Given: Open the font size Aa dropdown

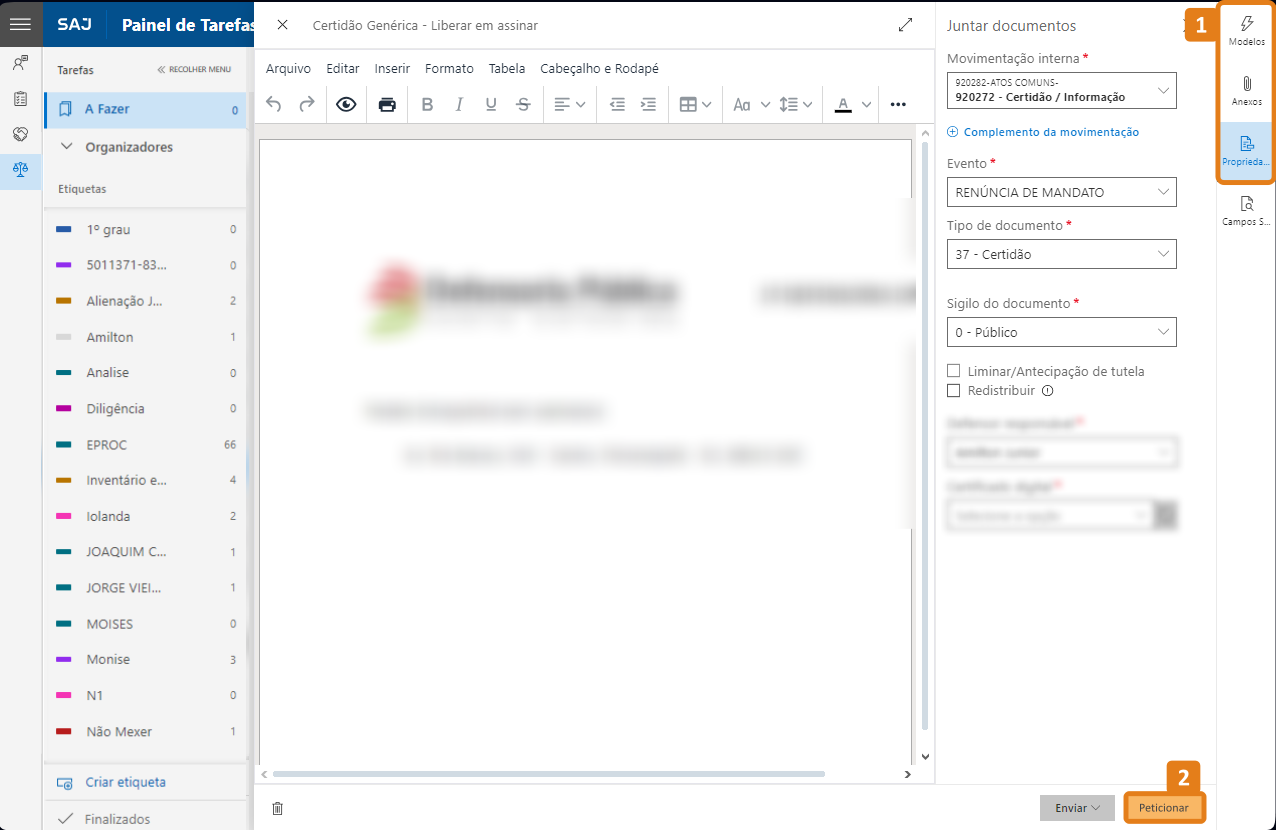Looking at the screenshot, I should click(752, 104).
